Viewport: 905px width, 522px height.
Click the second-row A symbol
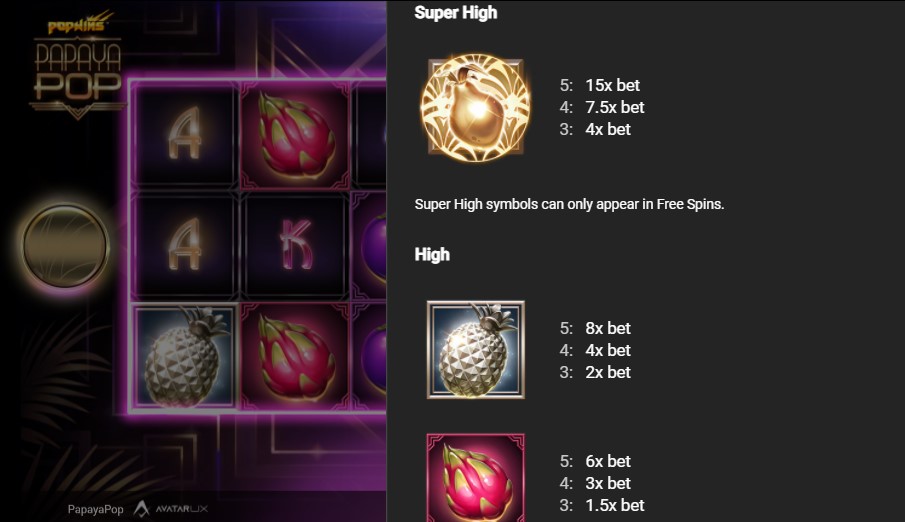point(185,245)
